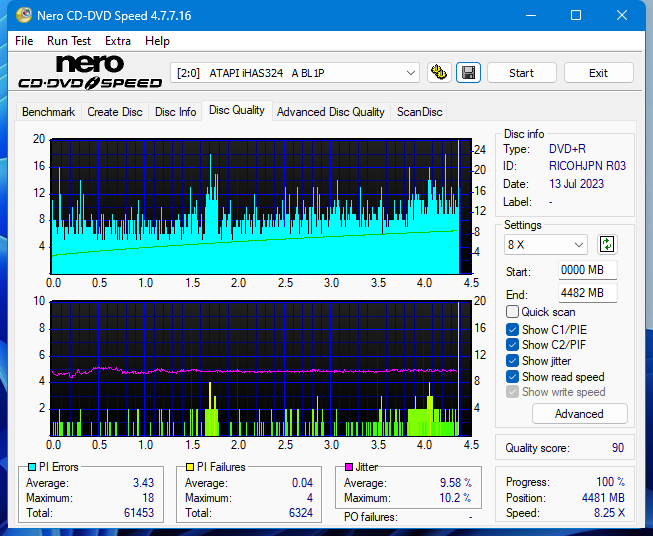653x536 pixels.
Task: Minimize the Nero CD-DVD Speed window
Action: pyautogui.click(x=531, y=15)
